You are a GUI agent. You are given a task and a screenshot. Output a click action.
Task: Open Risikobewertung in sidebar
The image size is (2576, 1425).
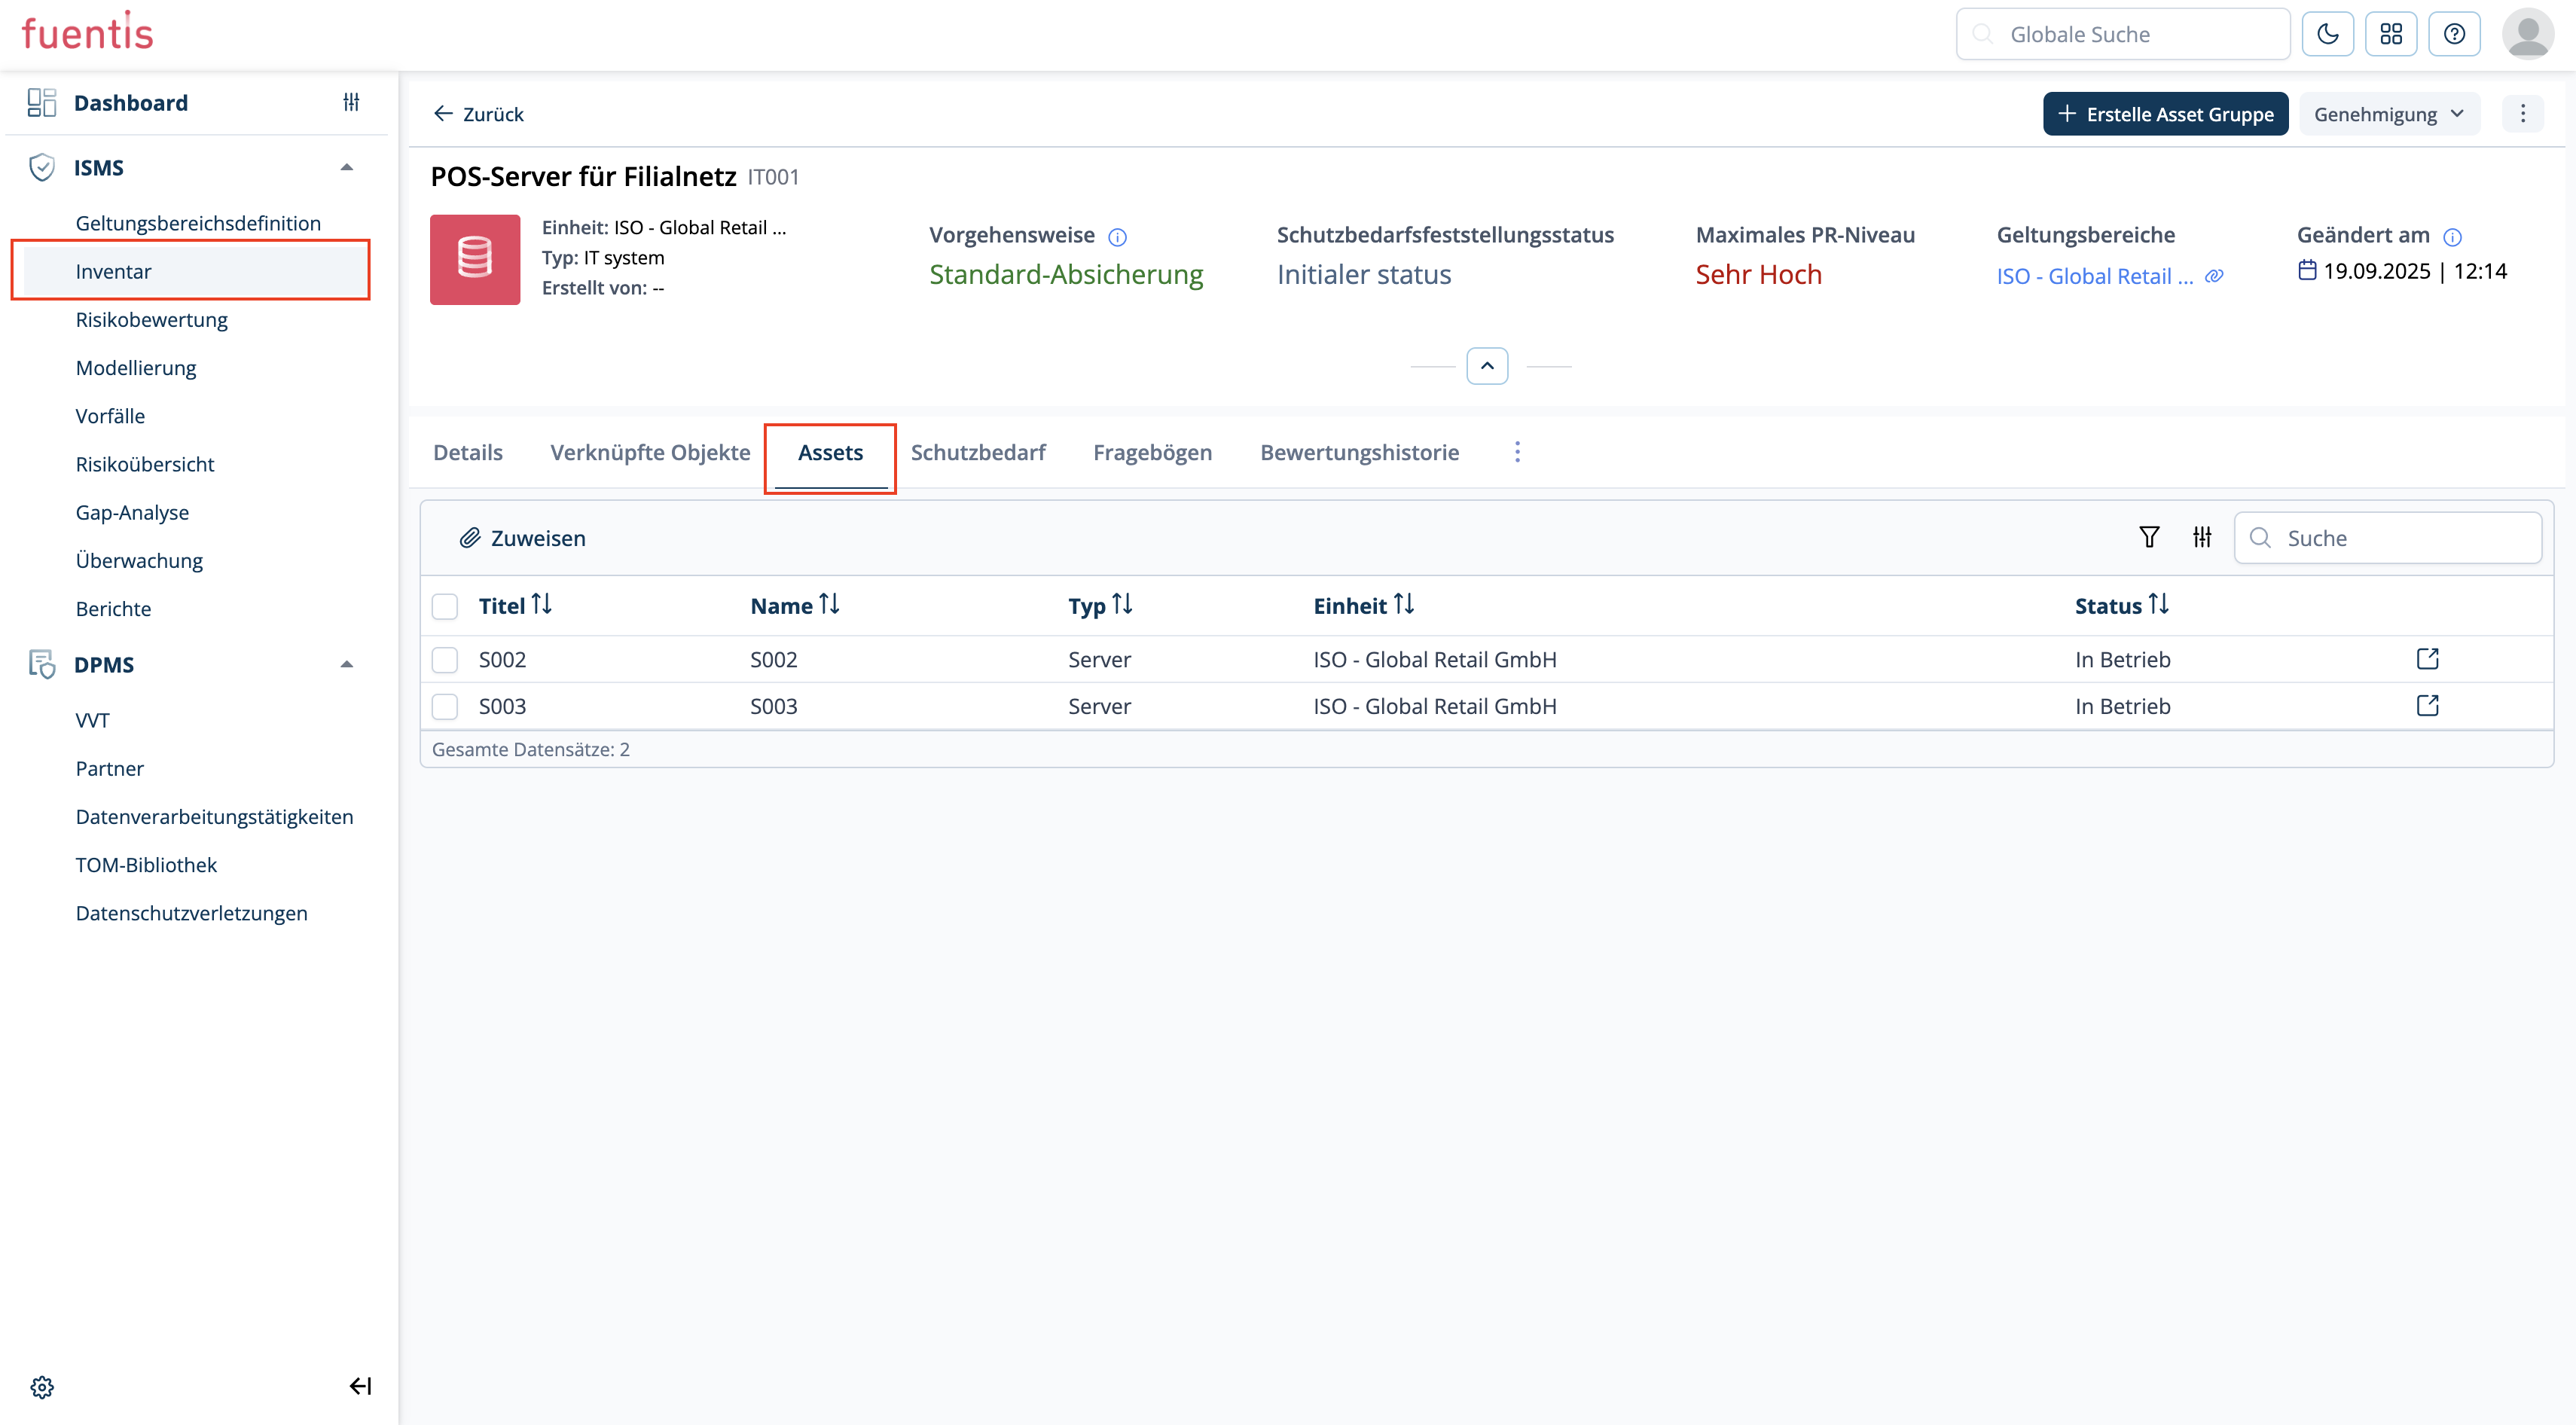coord(151,320)
